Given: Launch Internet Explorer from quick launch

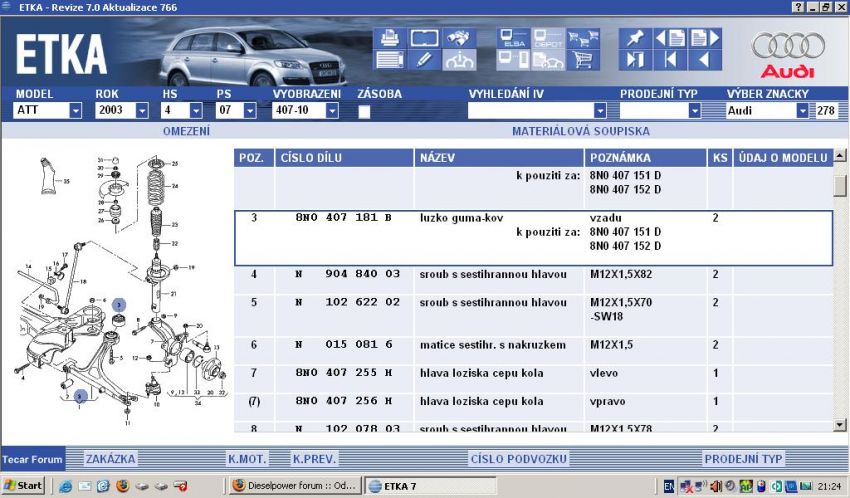Looking at the screenshot, I should [x=65, y=486].
